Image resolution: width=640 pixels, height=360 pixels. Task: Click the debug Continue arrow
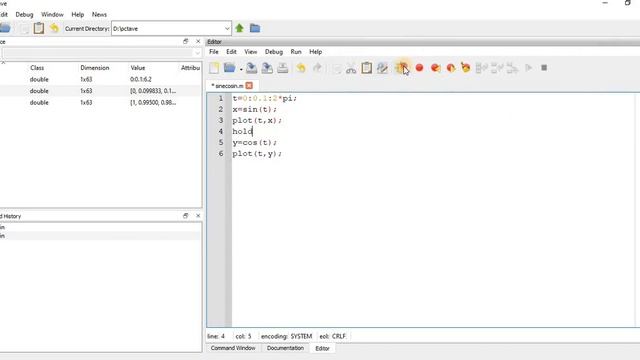point(529,68)
